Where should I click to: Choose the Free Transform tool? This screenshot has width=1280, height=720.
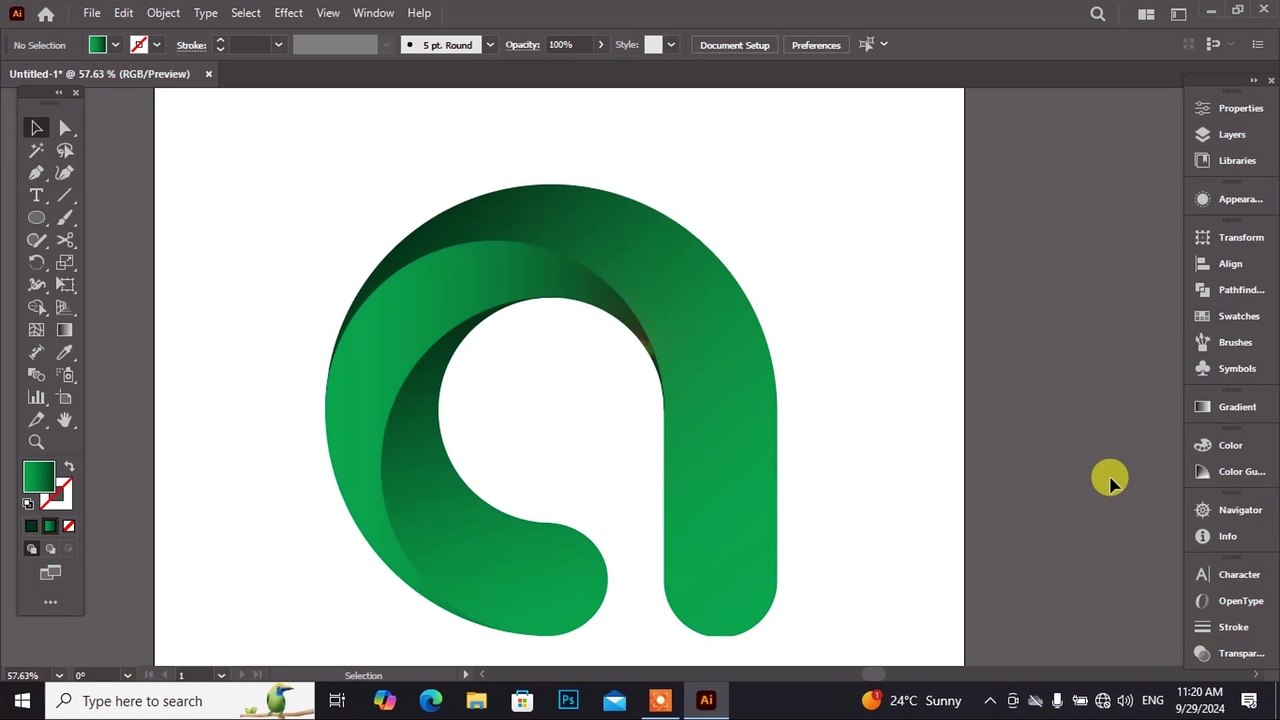(x=65, y=285)
